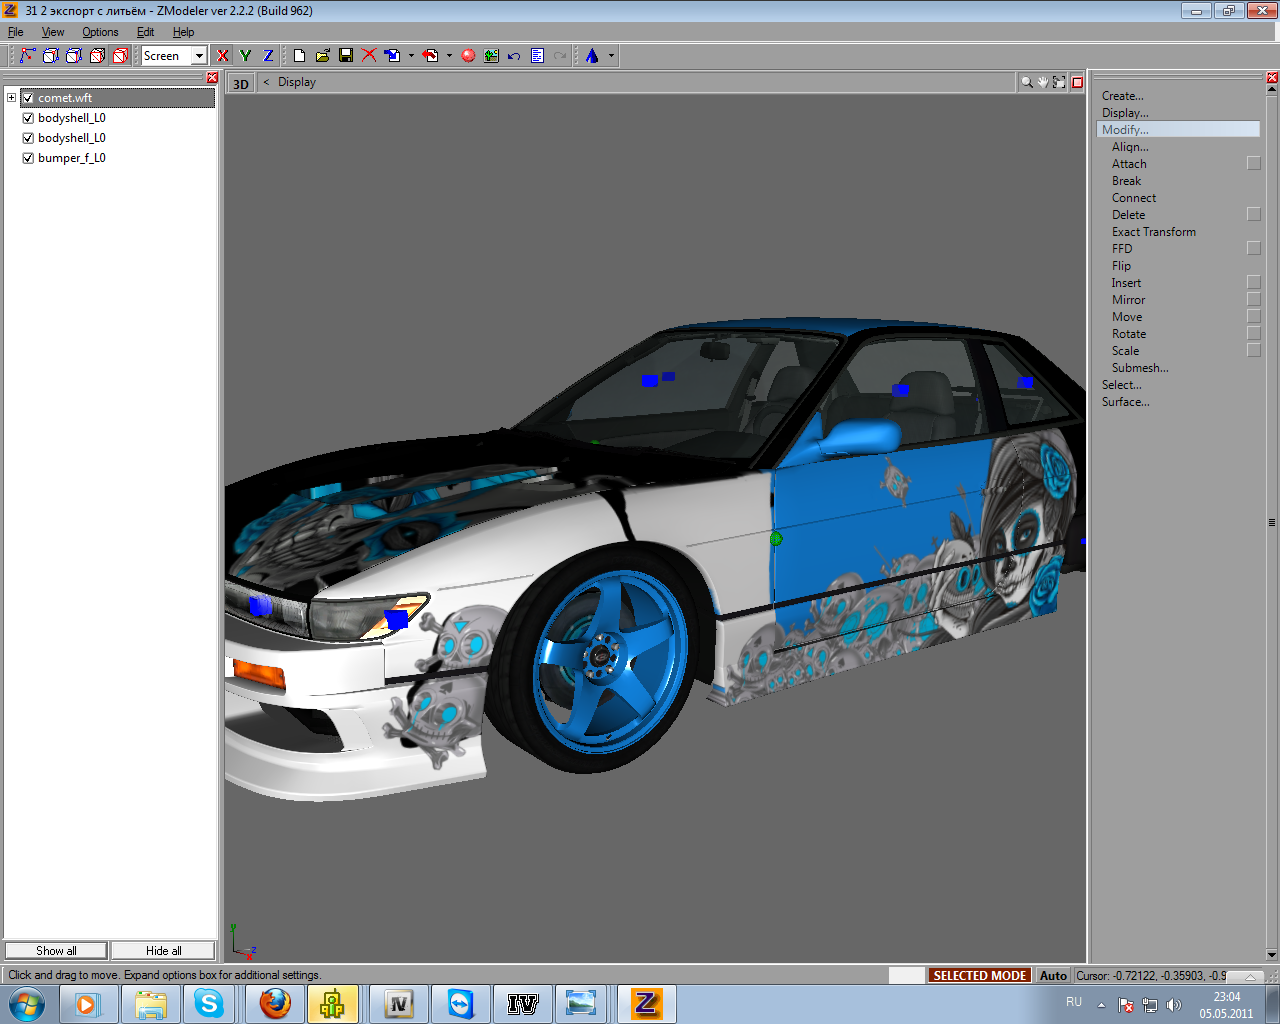The height and width of the screenshot is (1024, 1280).
Task: Click the red square viewport icon
Action: pyautogui.click(x=1077, y=83)
